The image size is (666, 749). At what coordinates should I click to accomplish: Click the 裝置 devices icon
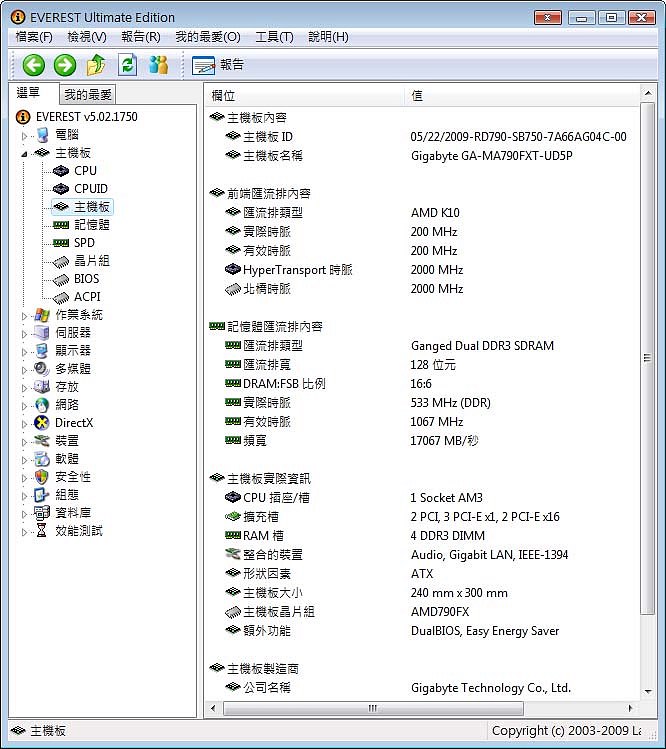[x=42, y=440]
